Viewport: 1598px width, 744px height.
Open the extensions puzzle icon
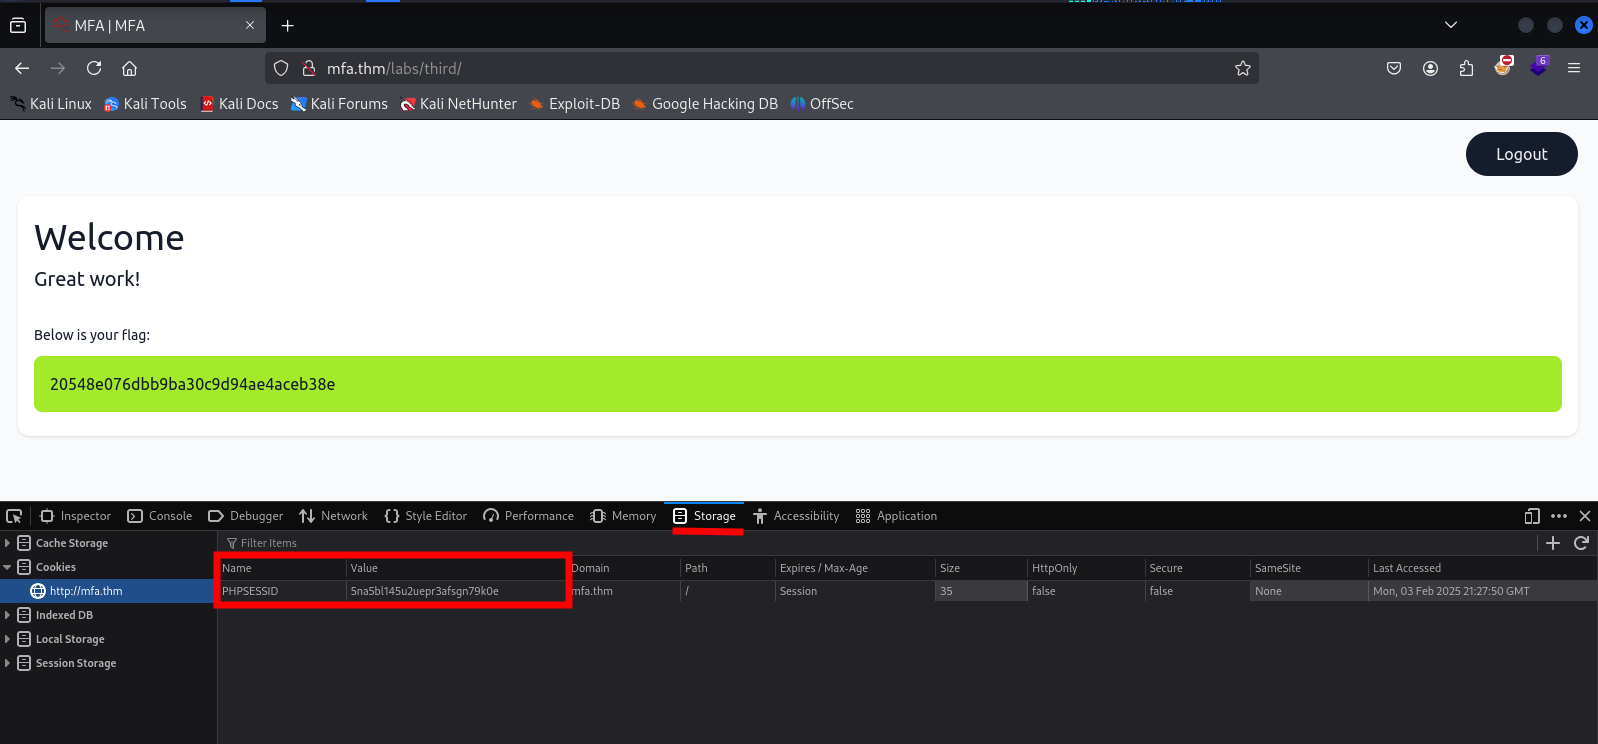(1466, 68)
